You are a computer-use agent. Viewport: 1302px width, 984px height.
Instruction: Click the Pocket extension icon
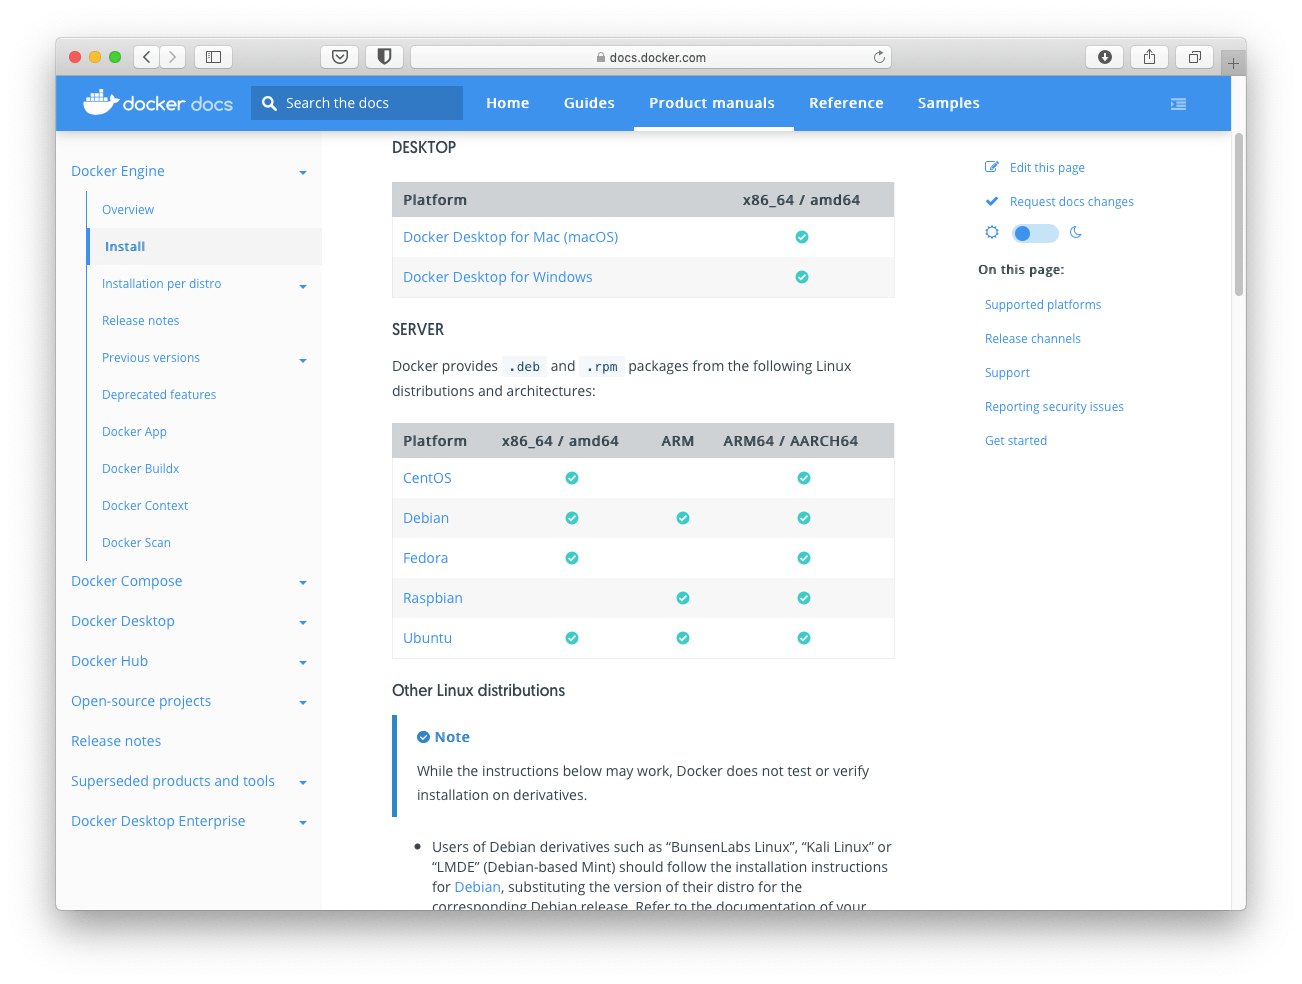tap(340, 57)
